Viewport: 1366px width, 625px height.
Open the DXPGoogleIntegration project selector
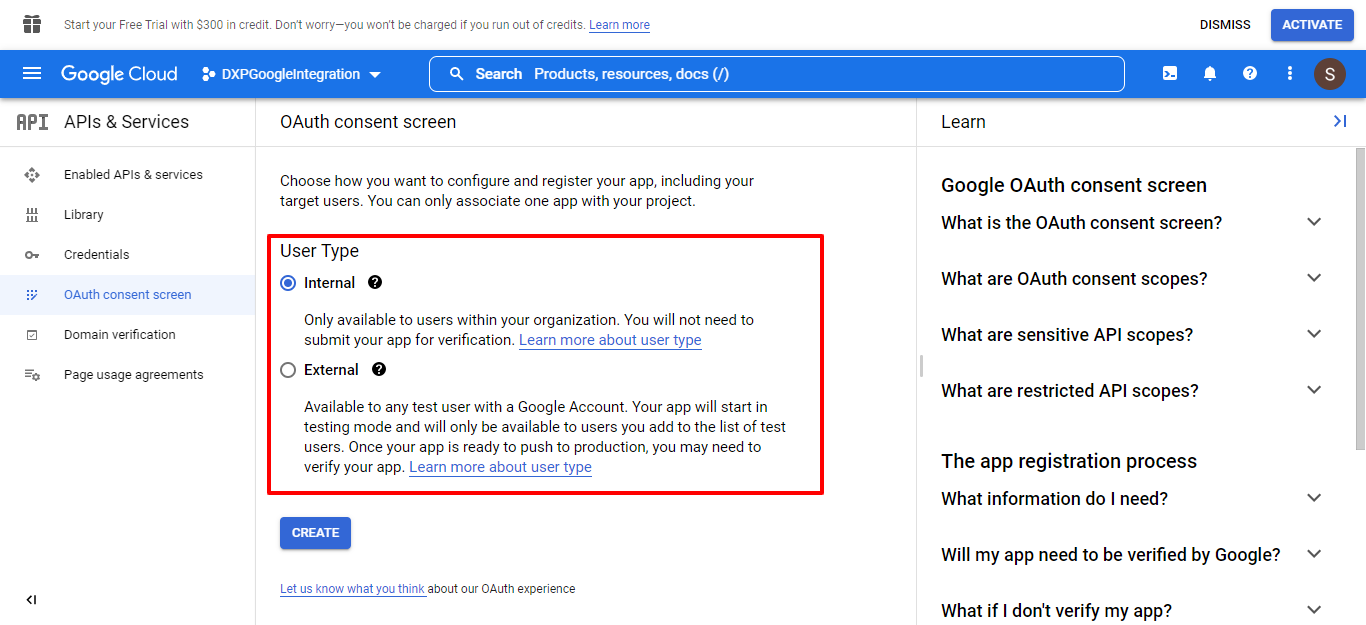point(292,74)
